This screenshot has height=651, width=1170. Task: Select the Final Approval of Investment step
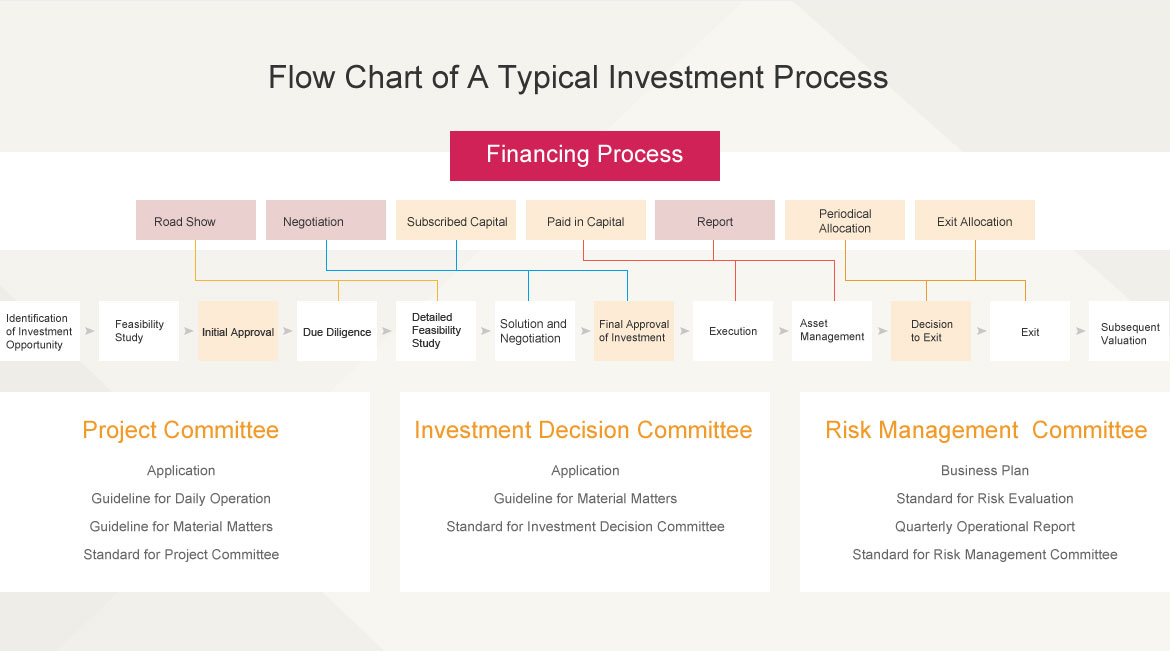click(633, 331)
